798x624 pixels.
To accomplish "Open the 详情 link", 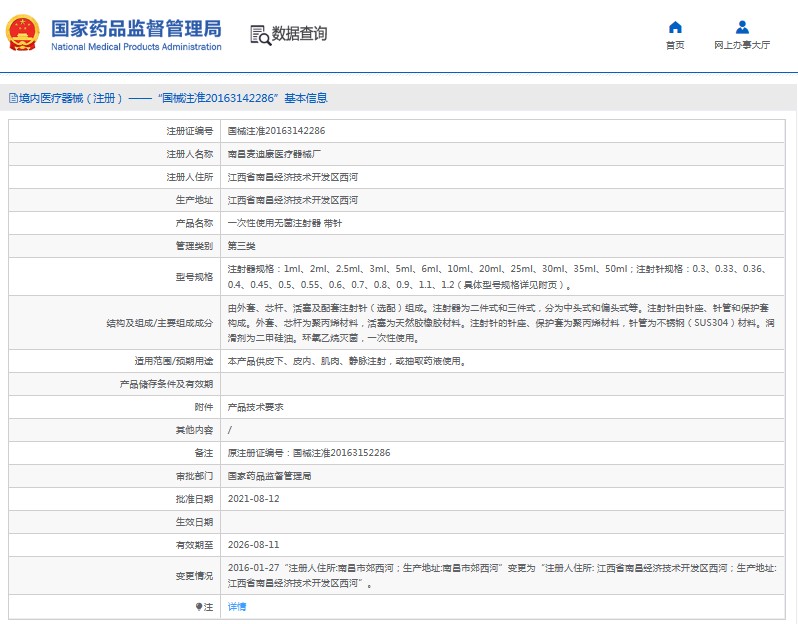I will [237, 607].
